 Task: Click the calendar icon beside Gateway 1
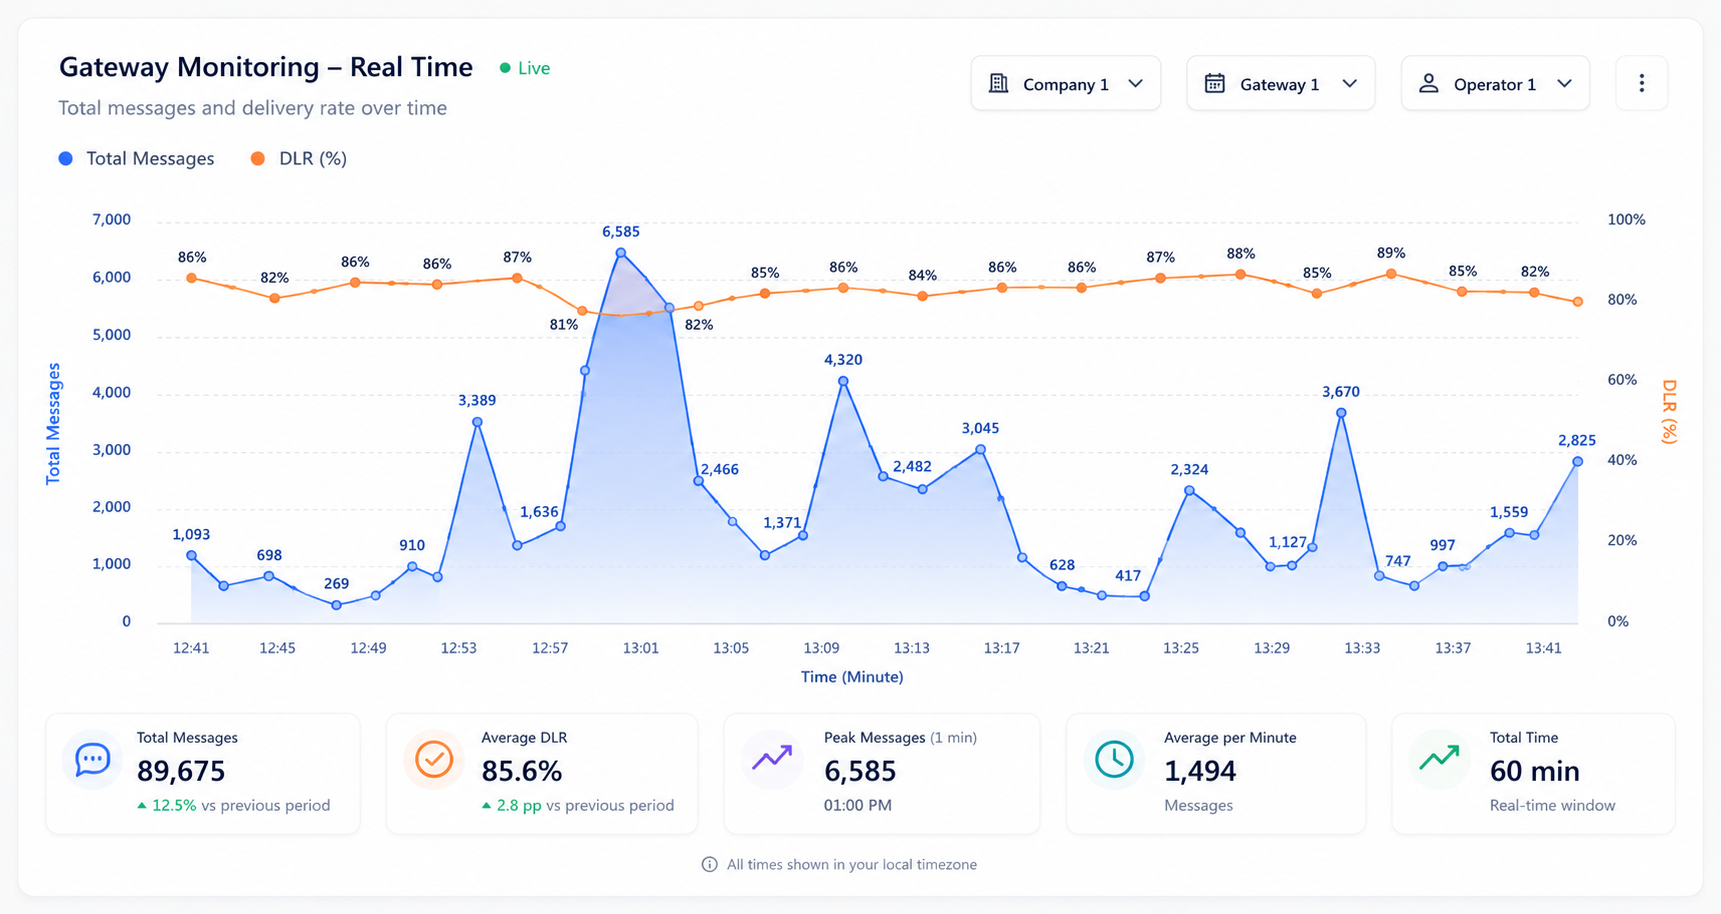tap(1214, 83)
